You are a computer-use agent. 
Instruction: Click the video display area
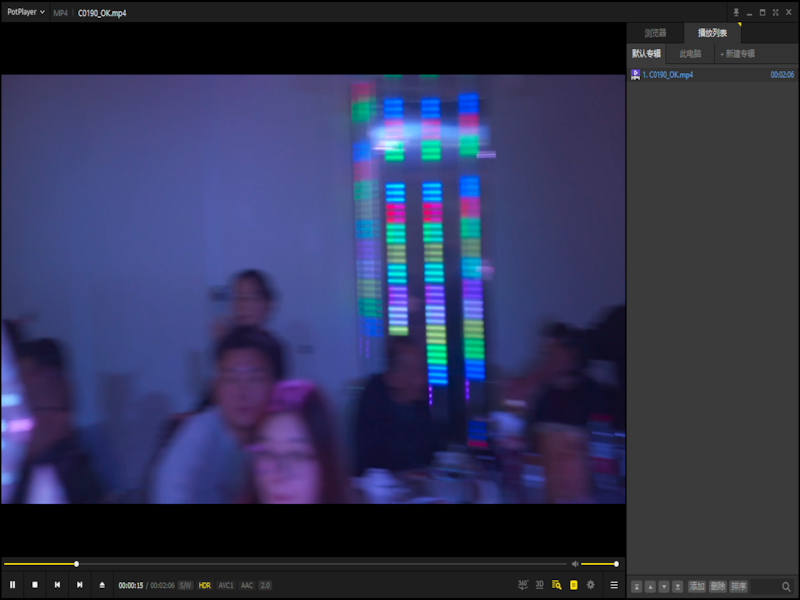pyautogui.click(x=313, y=289)
